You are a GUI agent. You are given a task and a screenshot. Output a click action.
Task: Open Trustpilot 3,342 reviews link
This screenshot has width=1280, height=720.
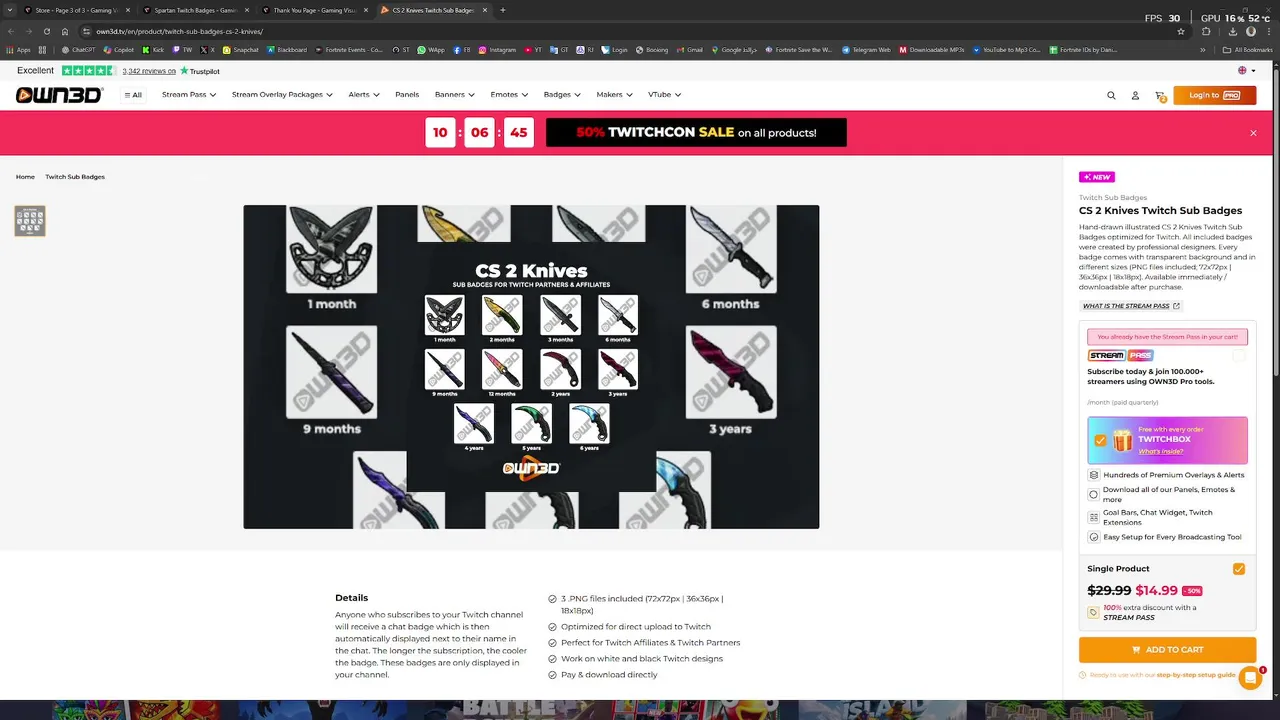[149, 71]
